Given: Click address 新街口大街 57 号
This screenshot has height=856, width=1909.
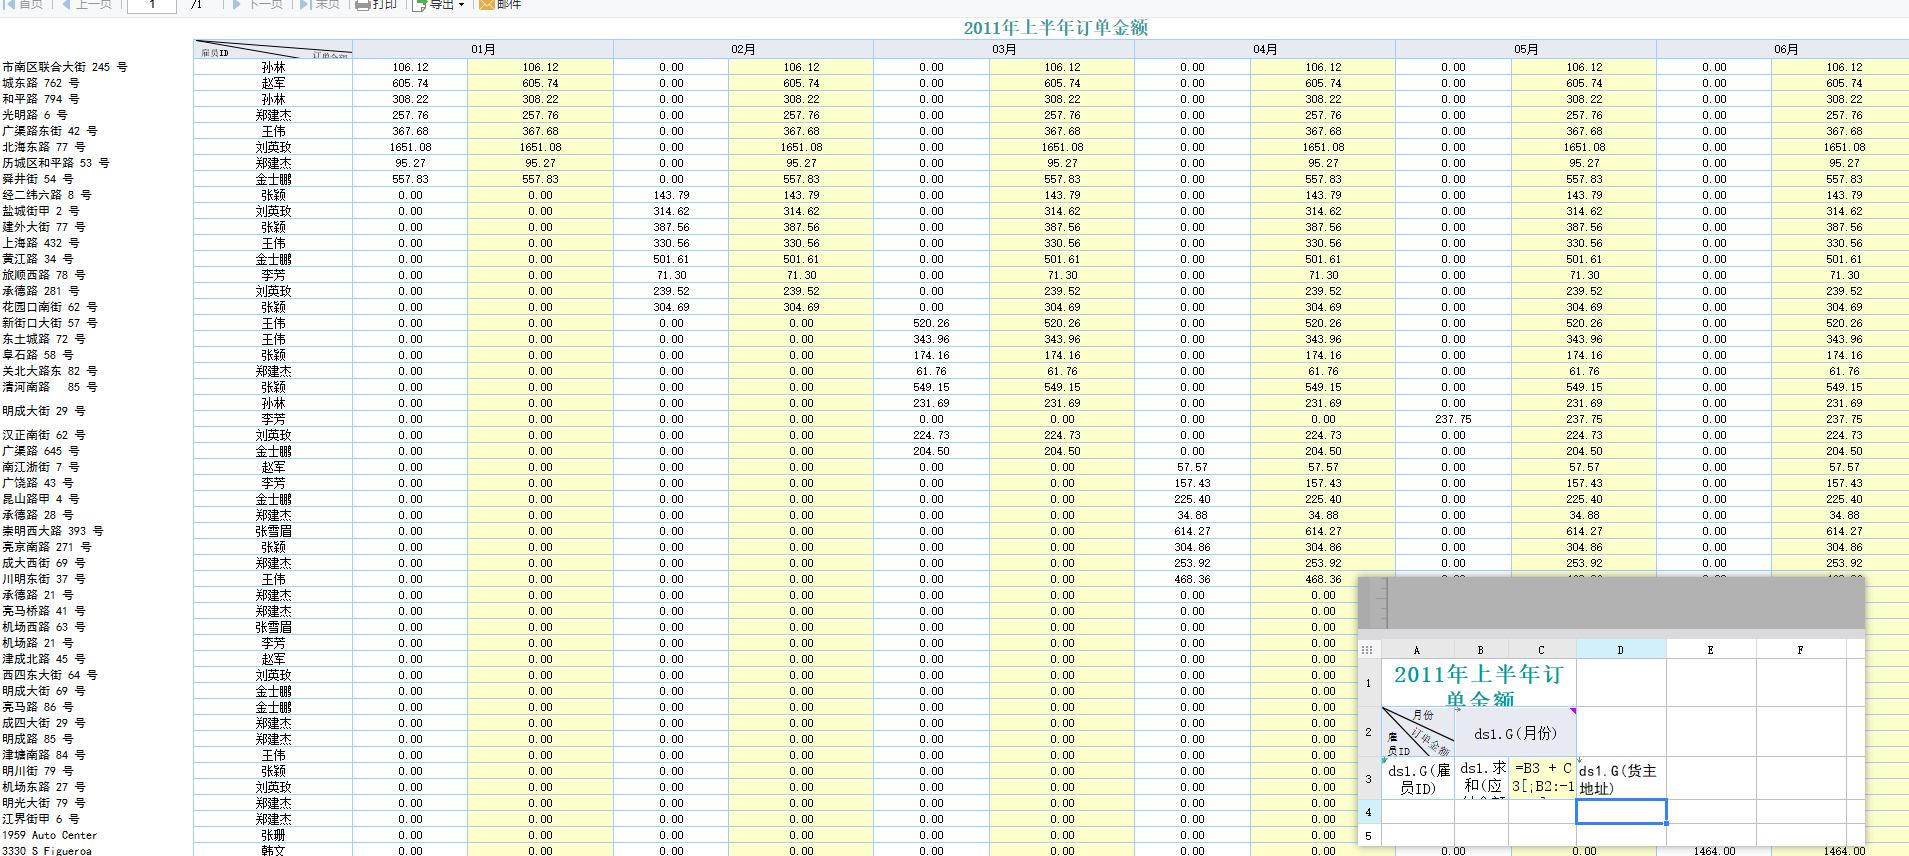Looking at the screenshot, I should [50, 323].
